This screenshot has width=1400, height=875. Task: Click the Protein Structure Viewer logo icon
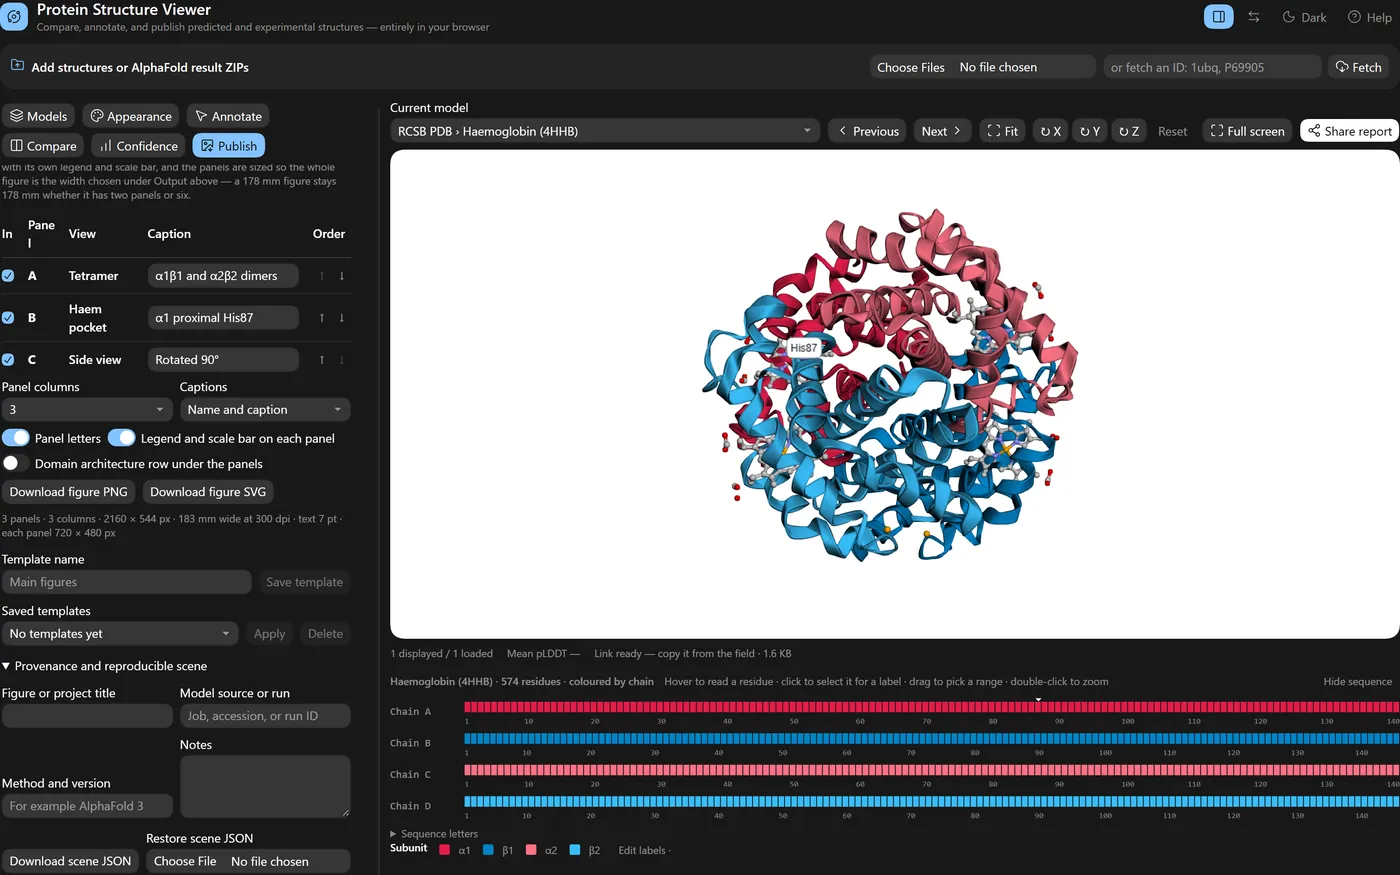click(14, 17)
